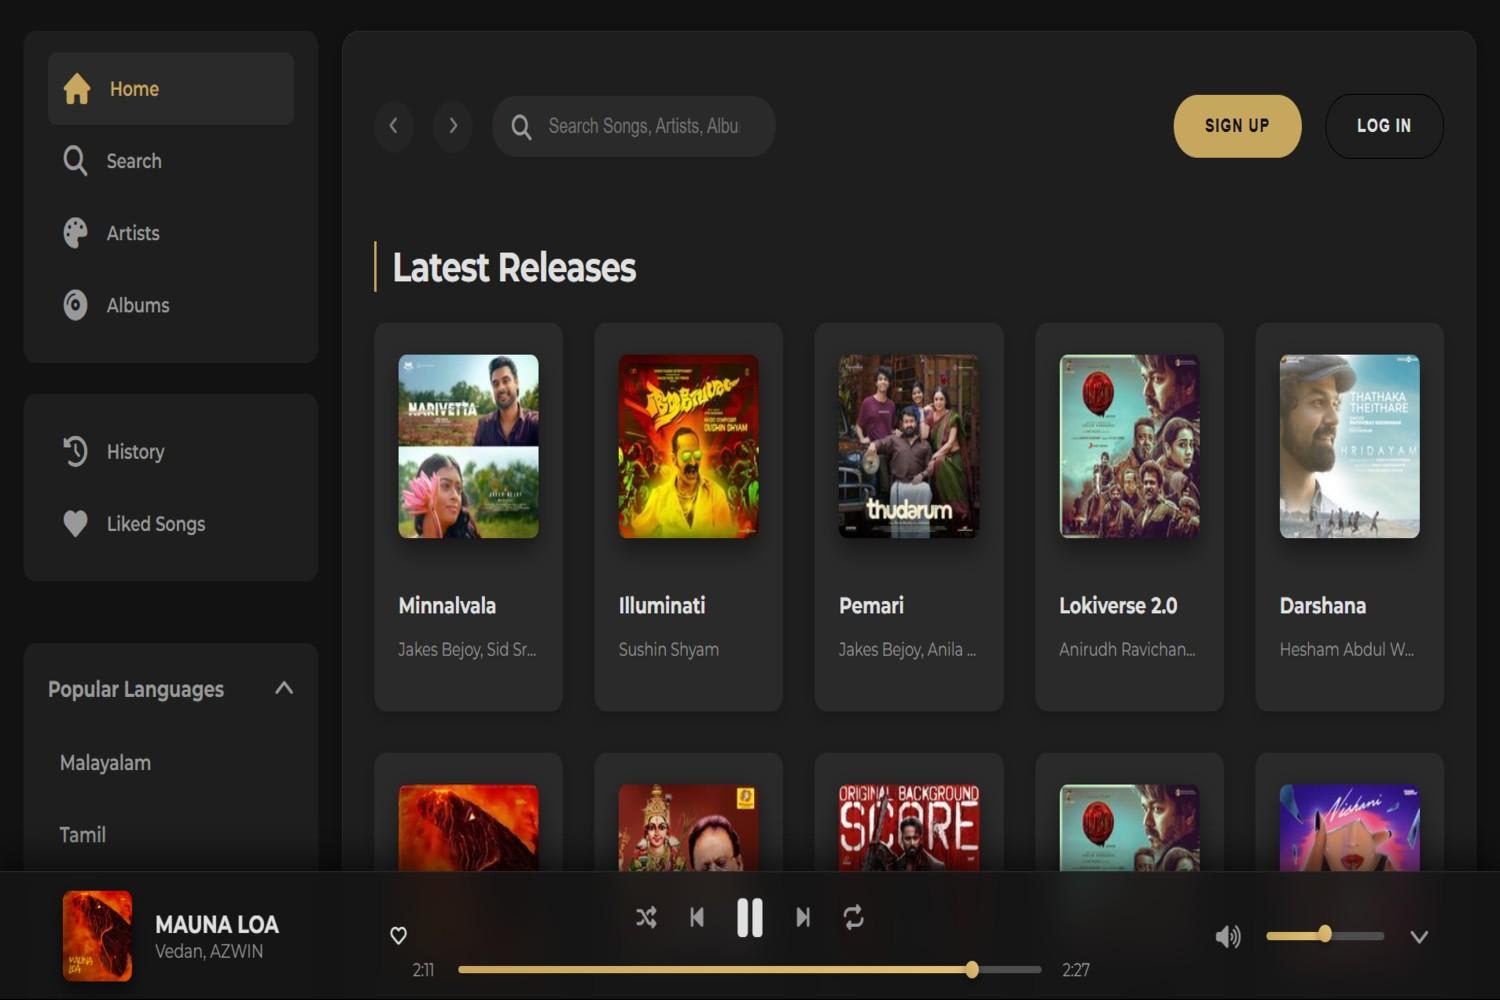Screen dimensions: 1500x1000
Task: Go forward with the right arrow button
Action: click(x=453, y=126)
